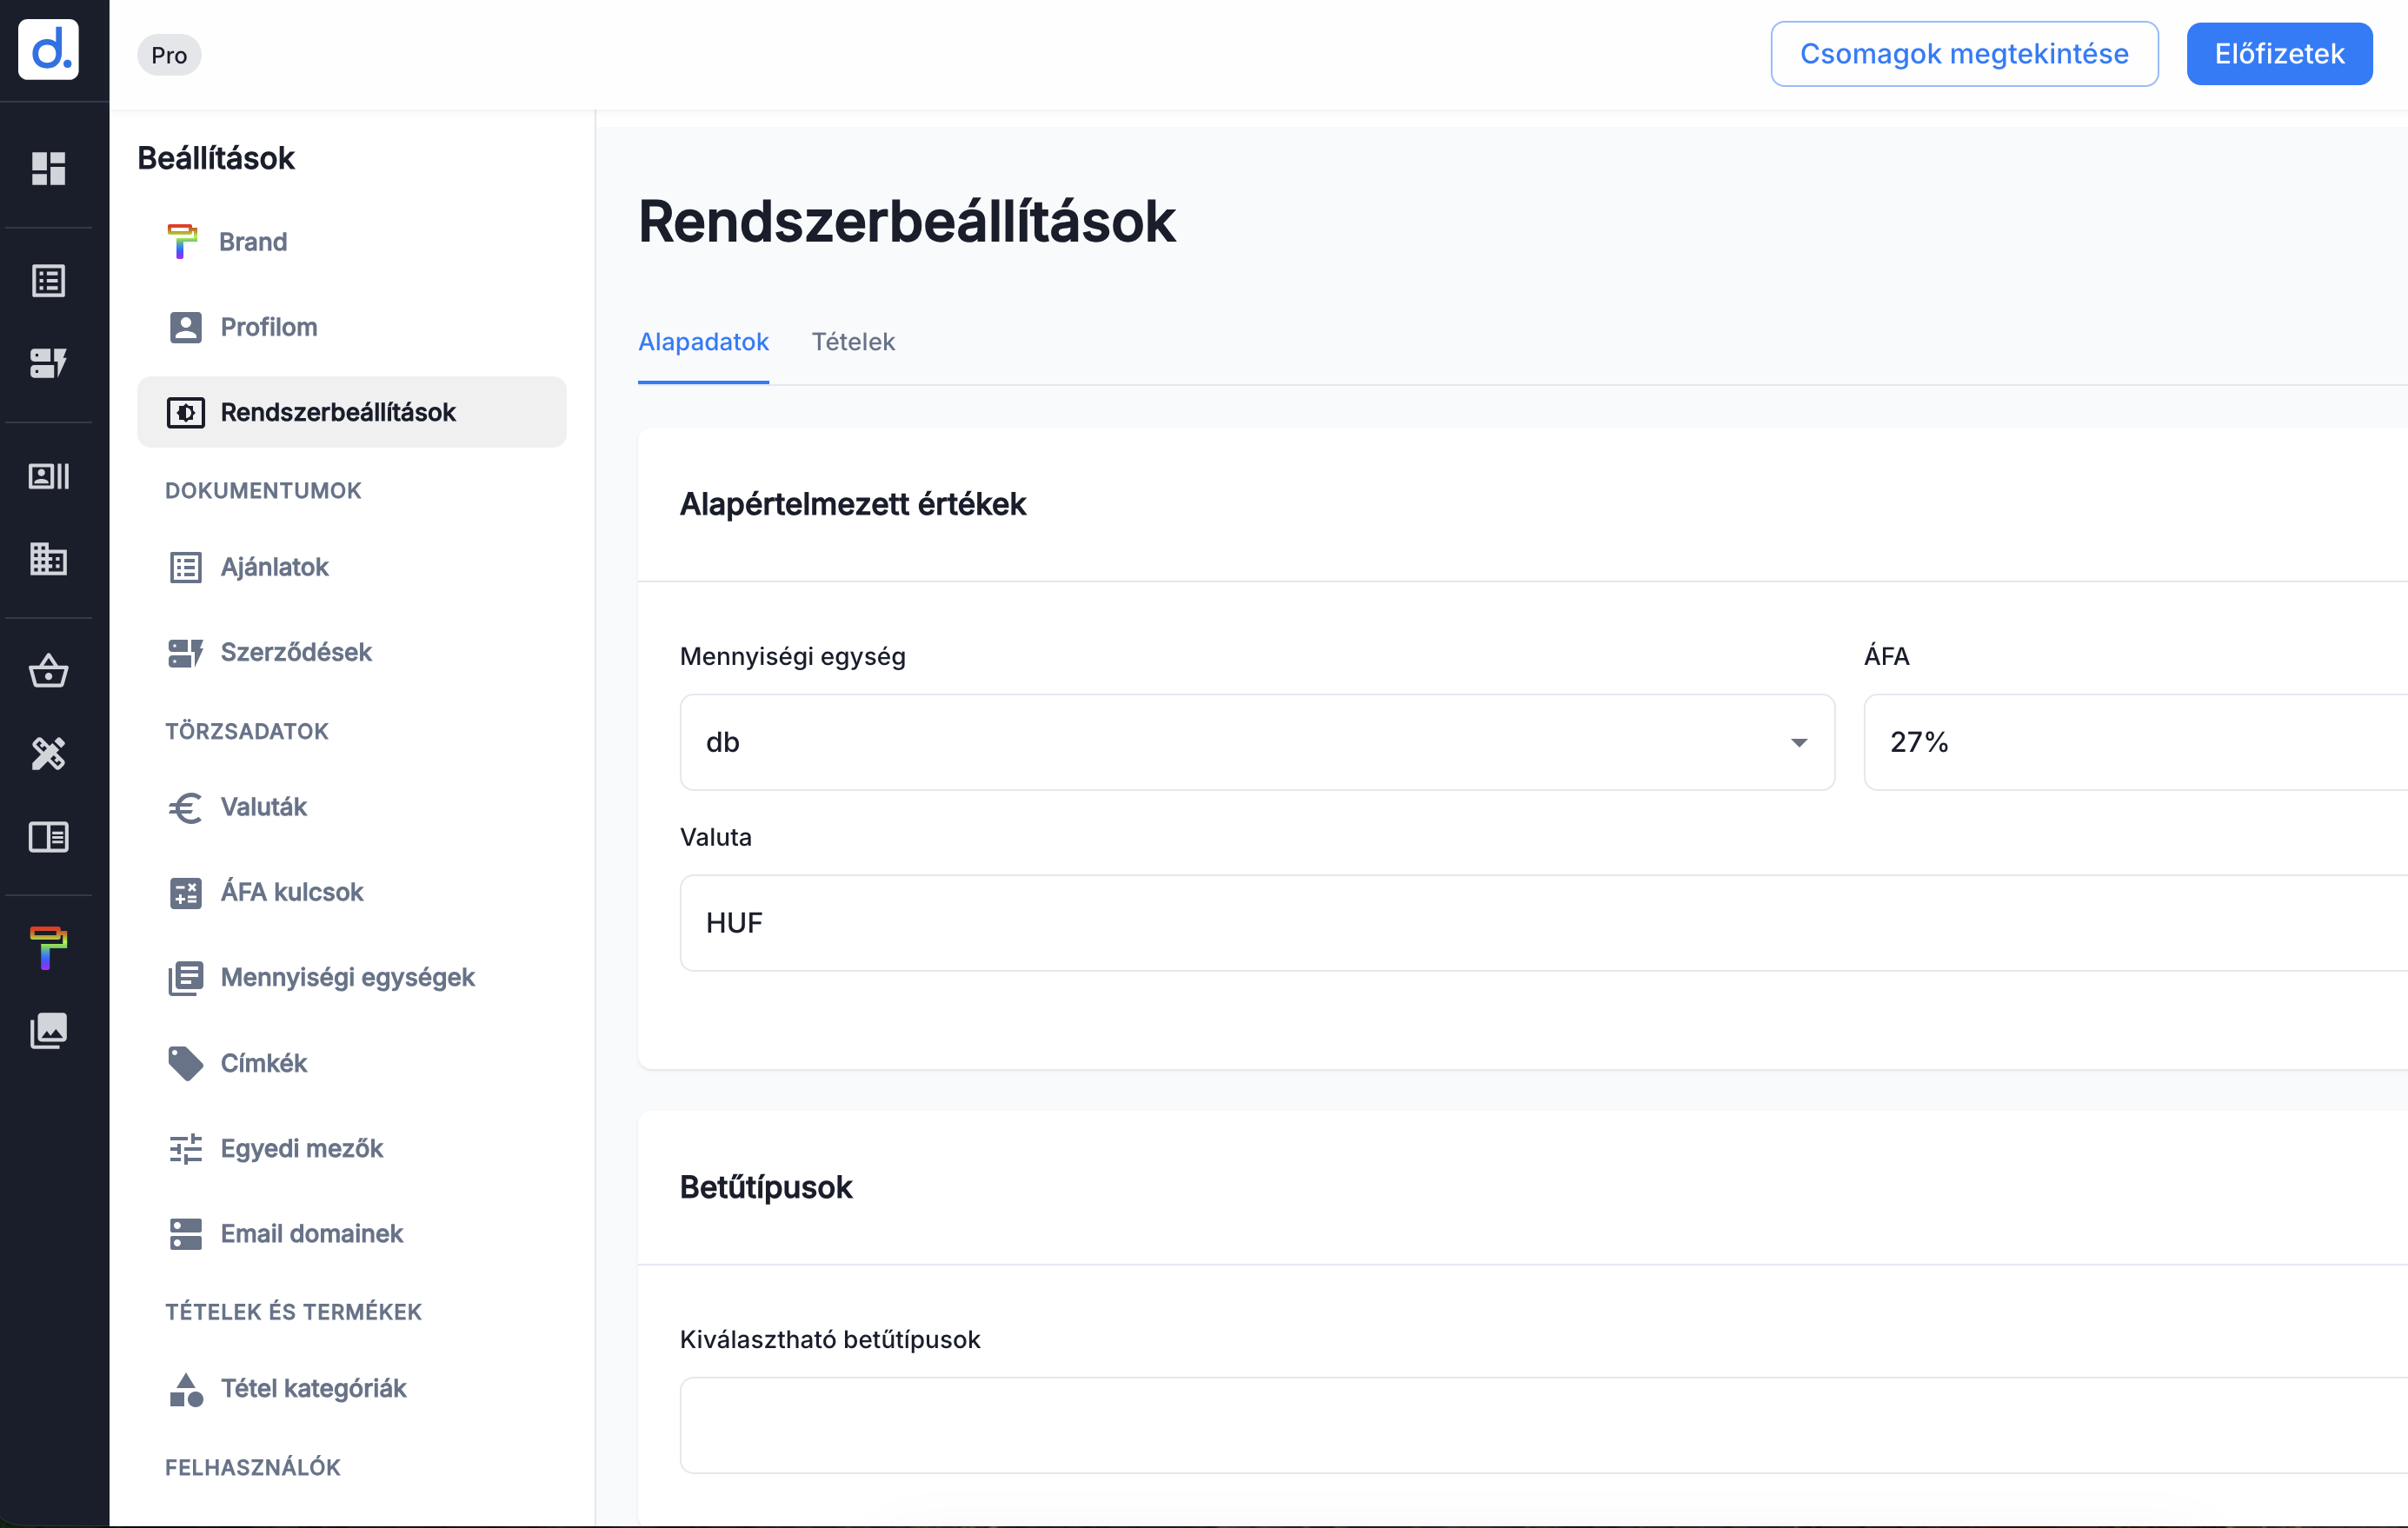
Task: Open Brand settings in the side menu
Action: pos(252,242)
